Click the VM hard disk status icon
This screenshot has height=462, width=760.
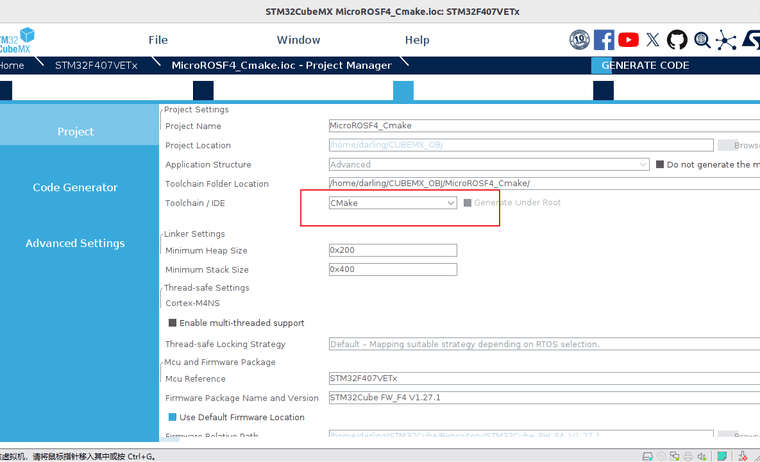click(x=647, y=456)
